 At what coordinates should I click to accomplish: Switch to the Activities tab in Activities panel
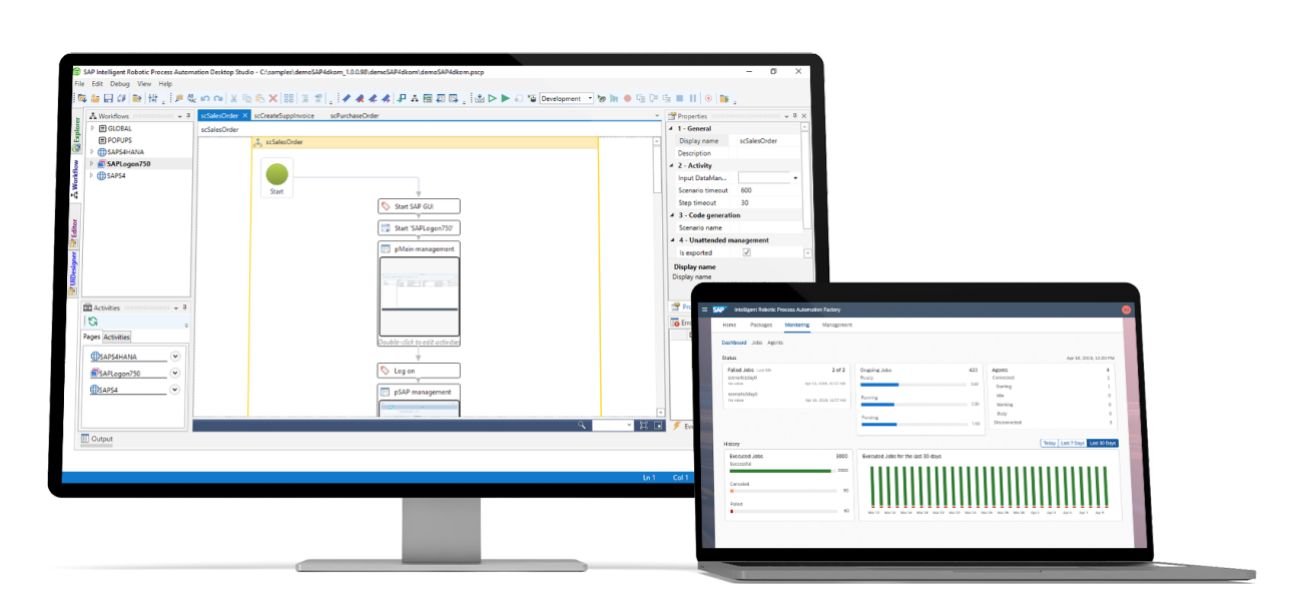tap(117, 338)
